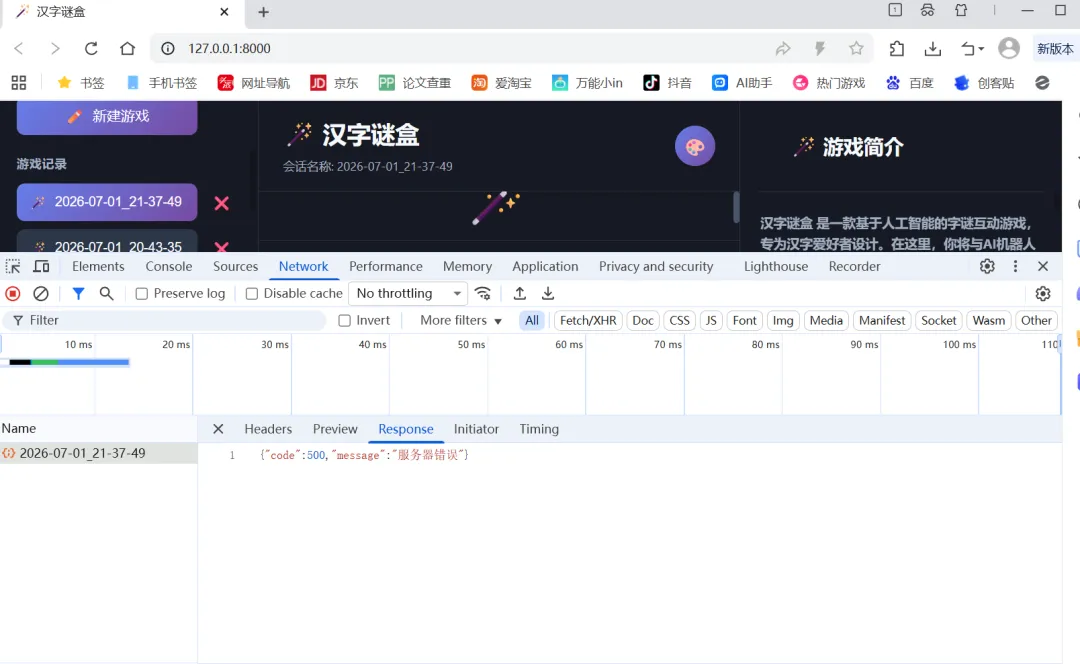Select request 2026-07-01_21-37-49 in Name list
This screenshot has height=664, width=1080.
[x=98, y=453]
